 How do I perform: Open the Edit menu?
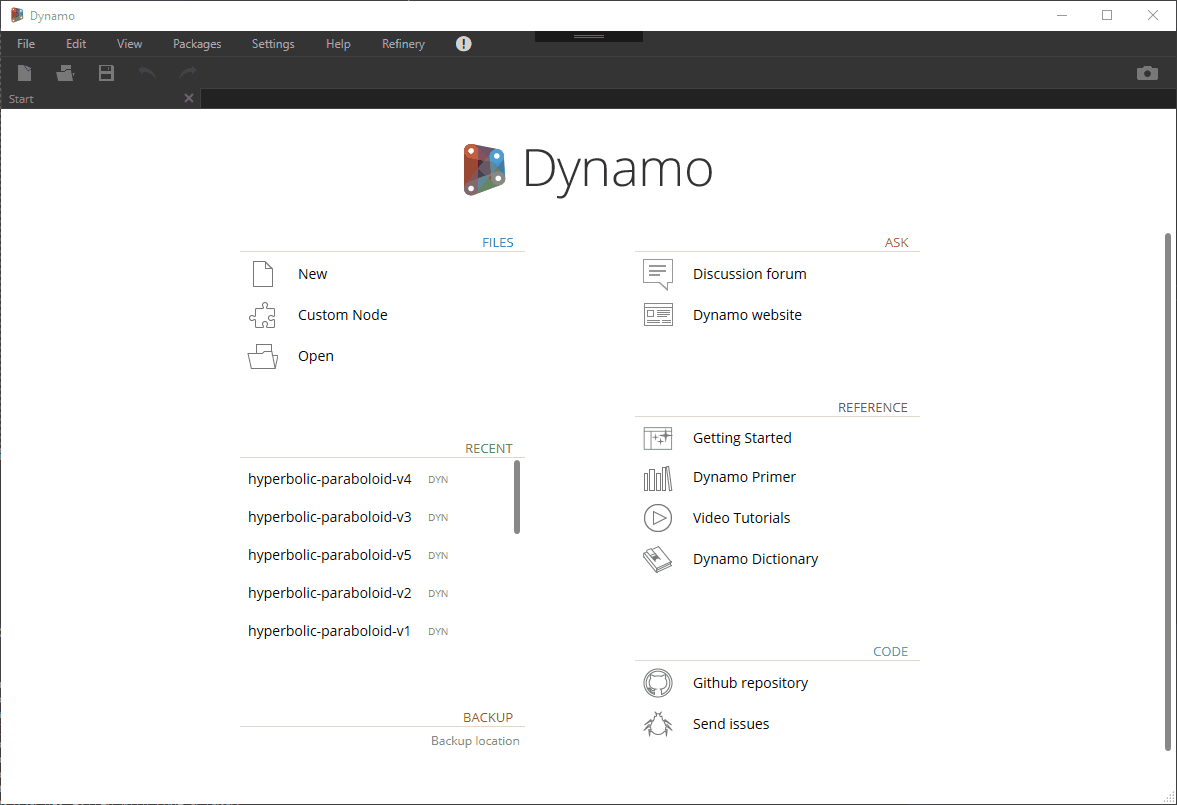76,44
